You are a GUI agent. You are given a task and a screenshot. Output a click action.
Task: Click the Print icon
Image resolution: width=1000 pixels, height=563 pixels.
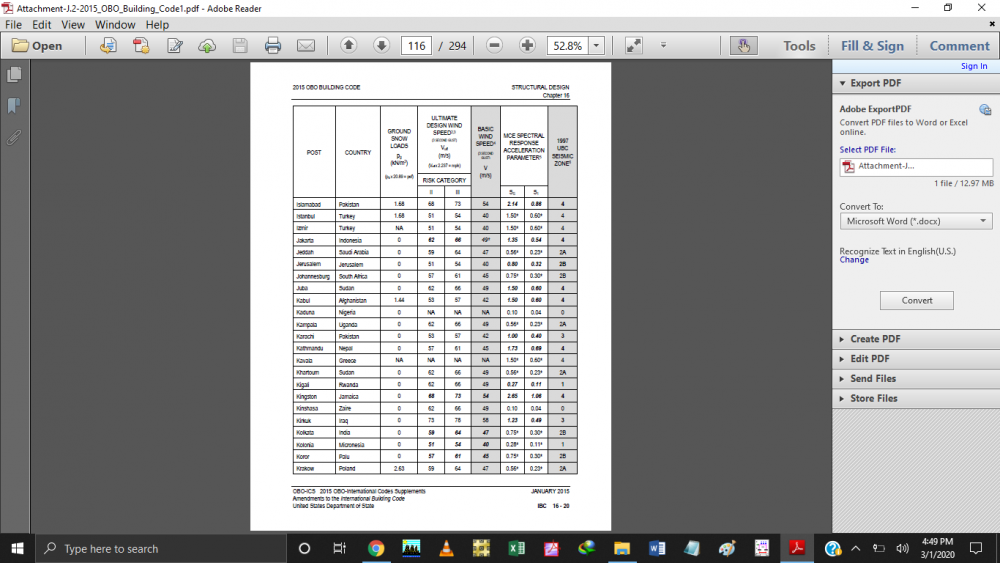tap(273, 46)
